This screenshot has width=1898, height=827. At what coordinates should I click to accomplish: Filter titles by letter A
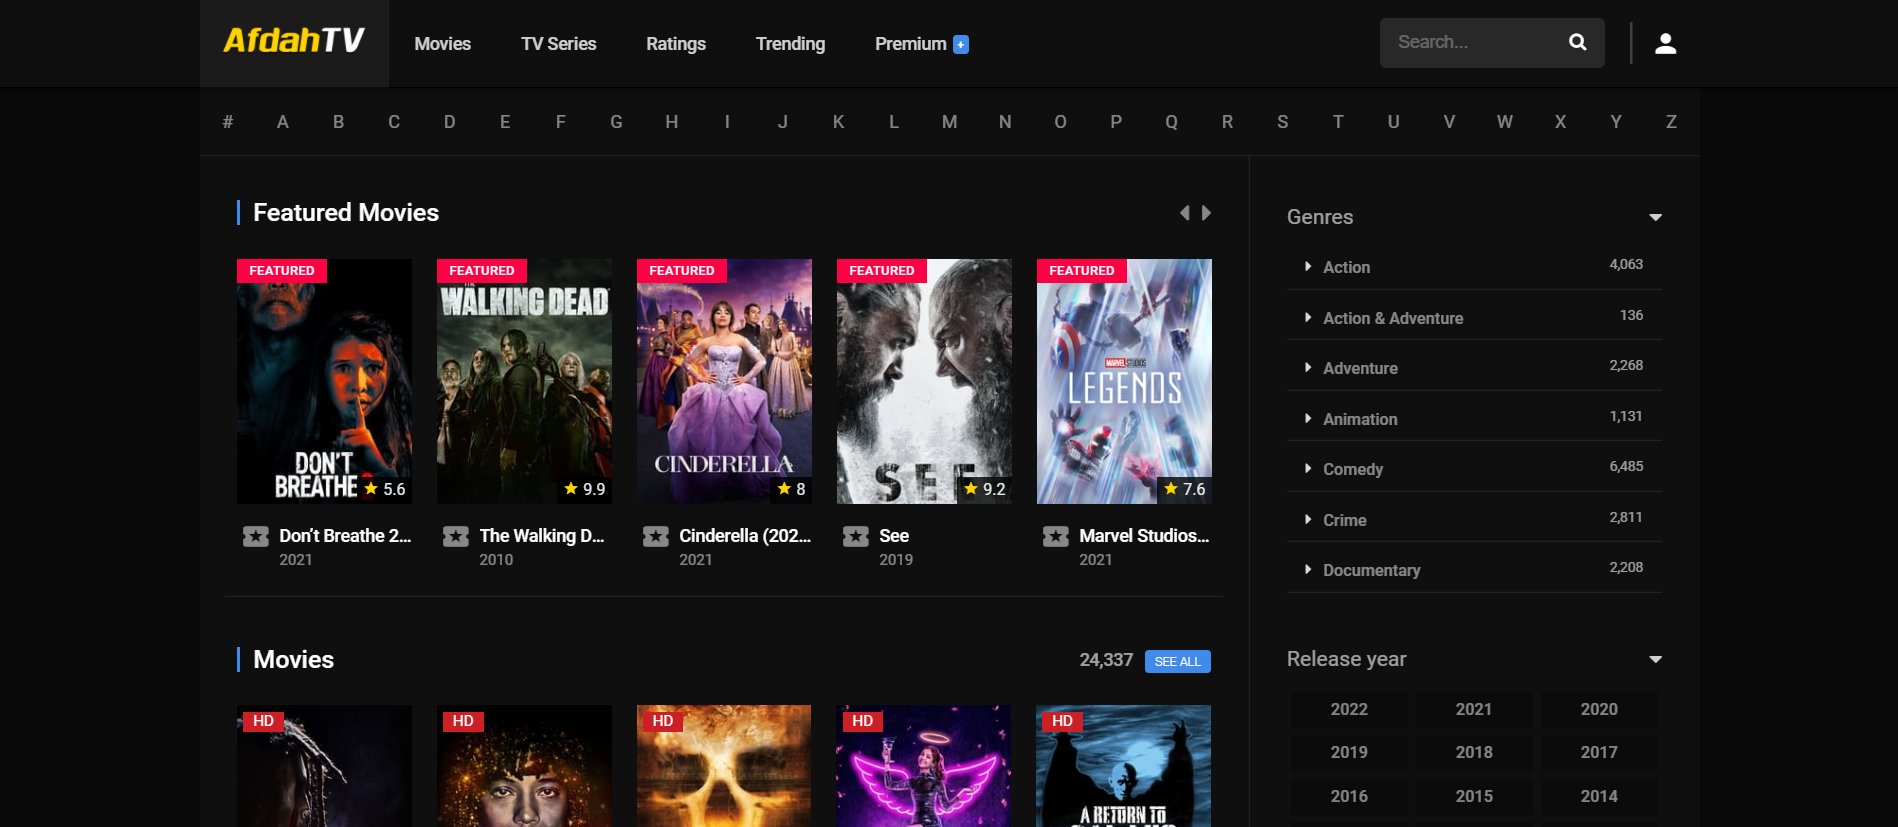pyautogui.click(x=283, y=122)
